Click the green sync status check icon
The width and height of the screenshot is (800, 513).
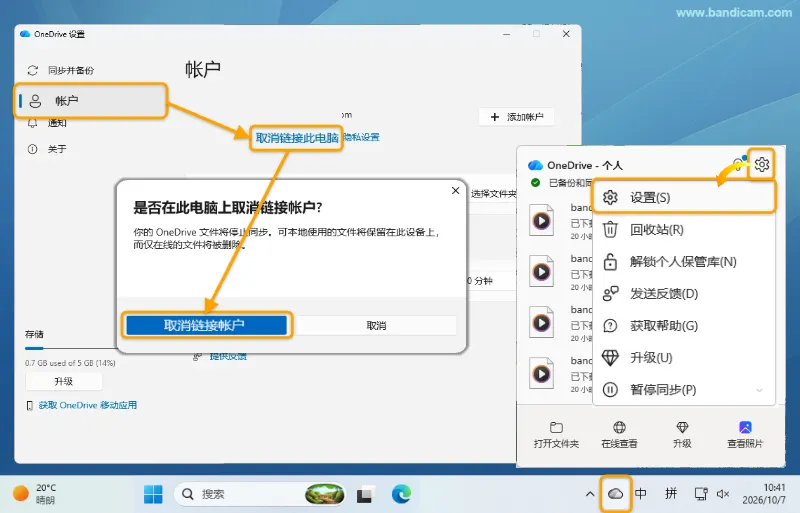535,183
